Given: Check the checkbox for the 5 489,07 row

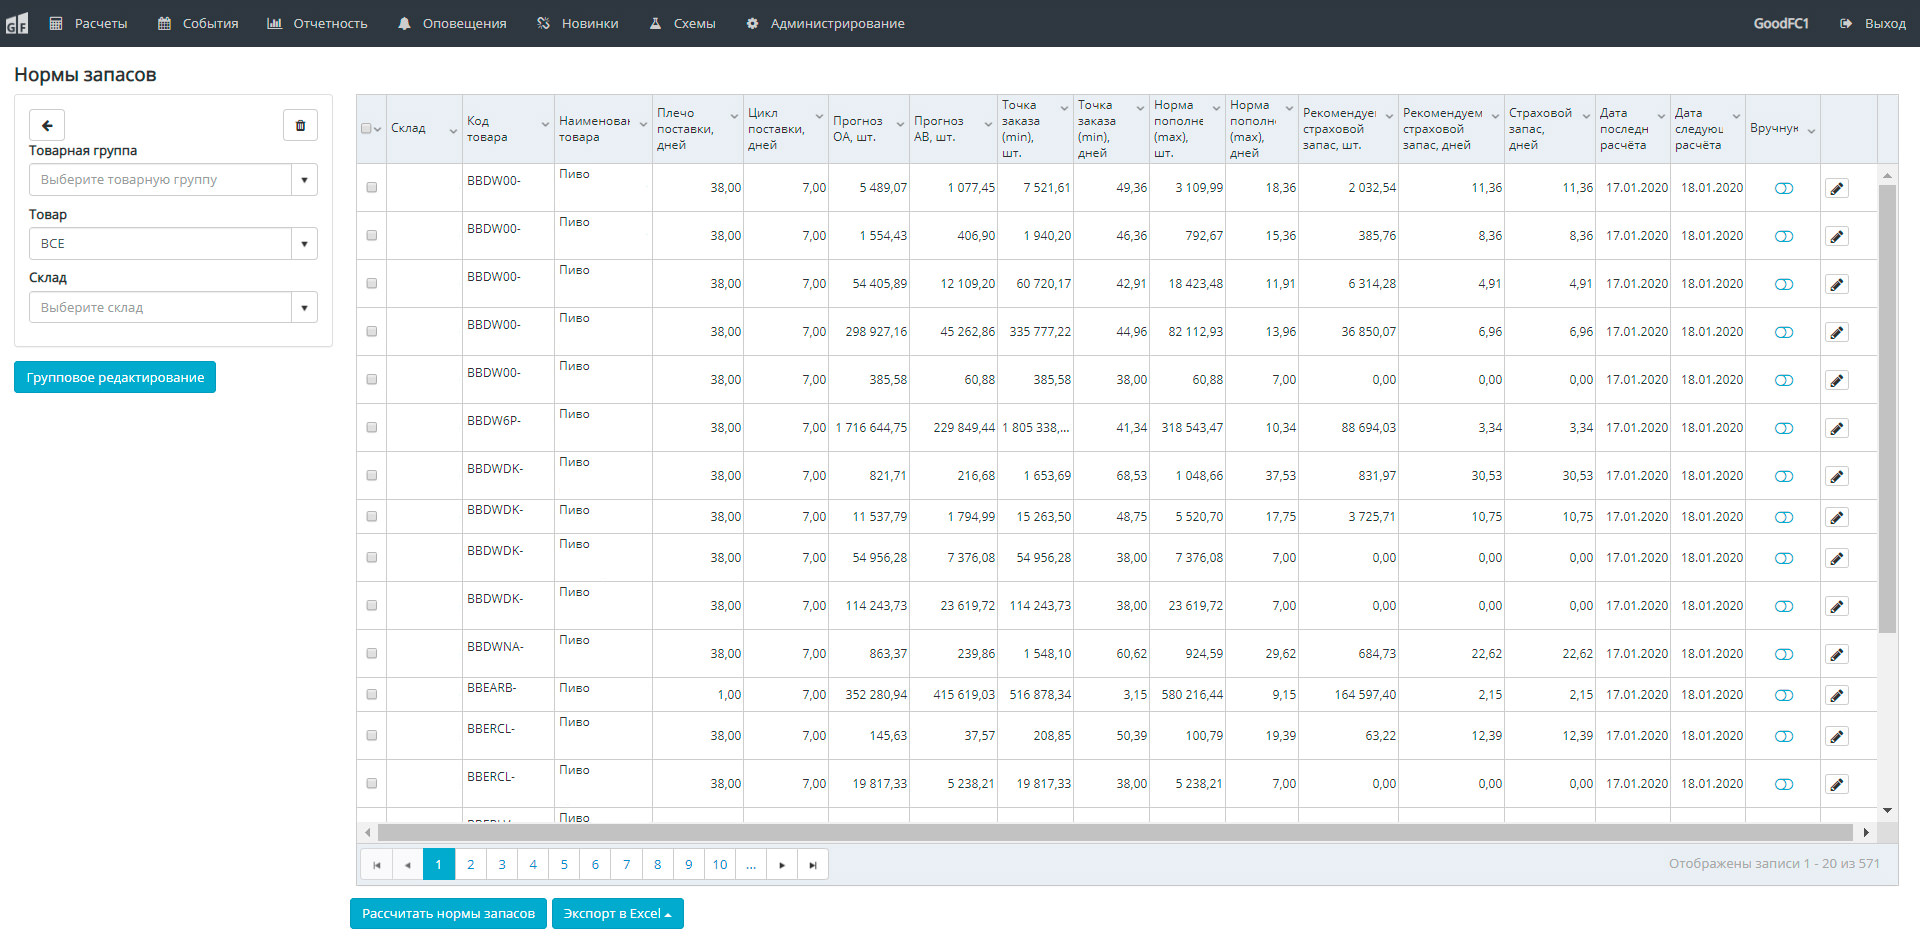Looking at the screenshot, I should pyautogui.click(x=372, y=187).
